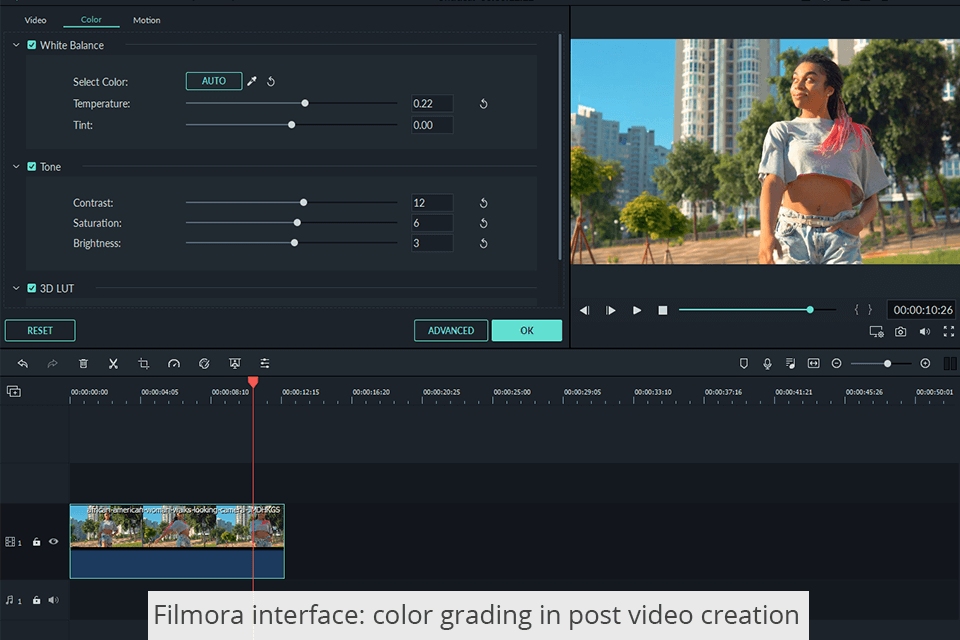The height and width of the screenshot is (640, 960).
Task: Open the Color tuning tool
Action: [x=204, y=364]
